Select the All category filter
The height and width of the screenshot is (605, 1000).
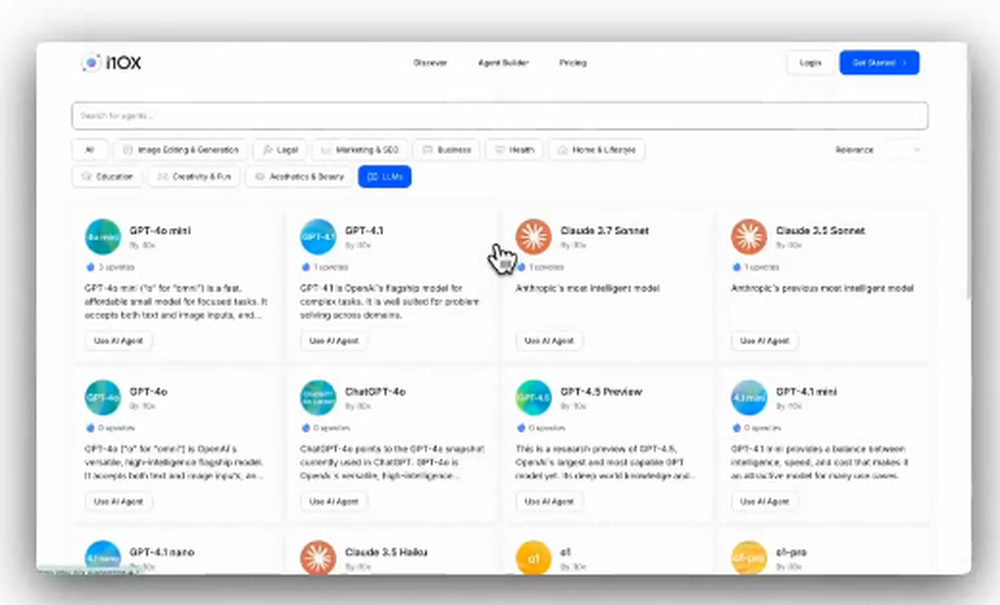tap(90, 150)
